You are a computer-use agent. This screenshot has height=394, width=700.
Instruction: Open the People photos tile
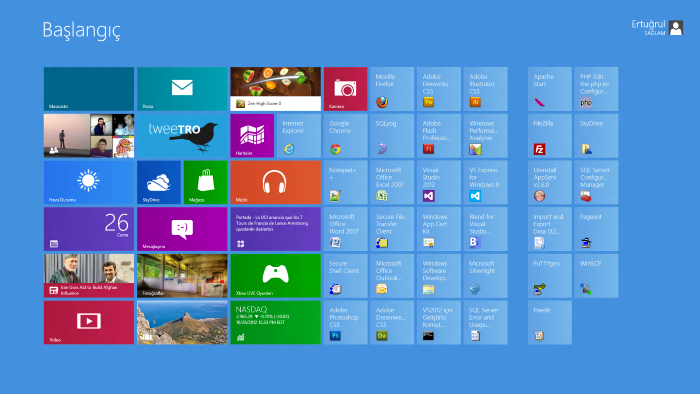point(89,136)
